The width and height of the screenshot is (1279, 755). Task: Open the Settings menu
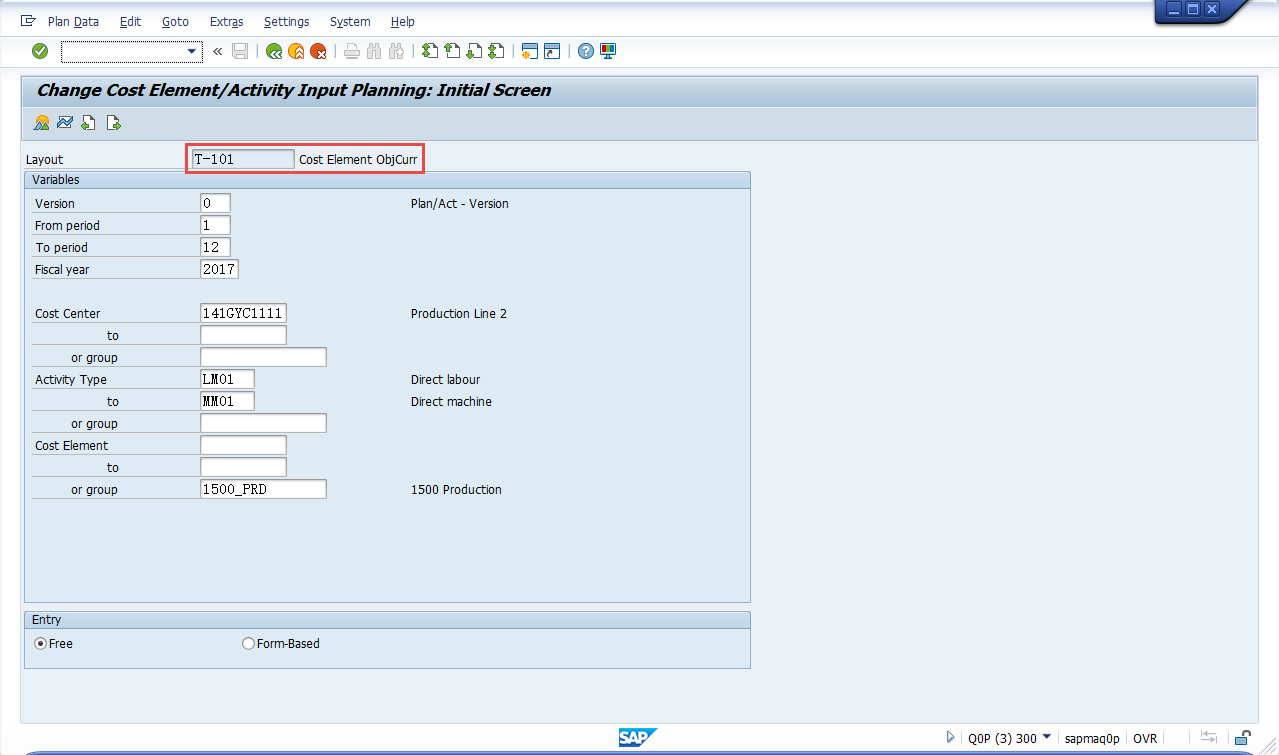coord(287,21)
